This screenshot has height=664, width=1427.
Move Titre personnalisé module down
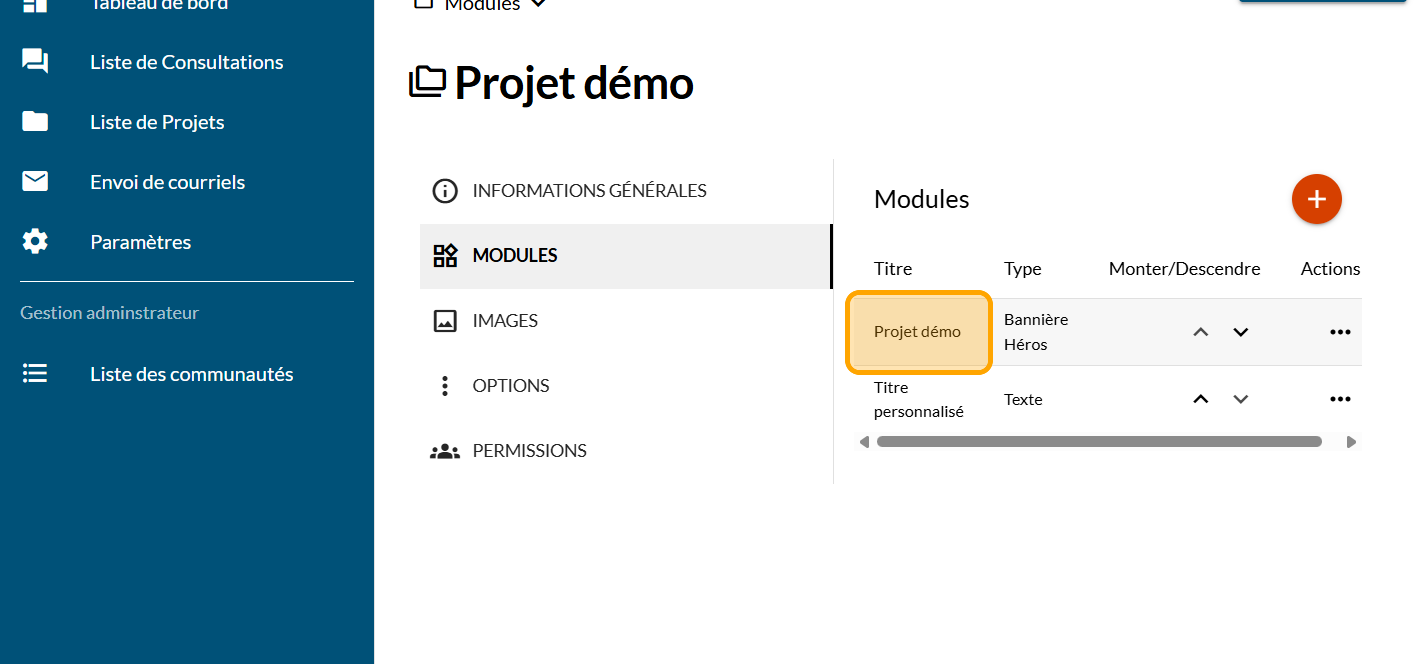tap(1241, 399)
